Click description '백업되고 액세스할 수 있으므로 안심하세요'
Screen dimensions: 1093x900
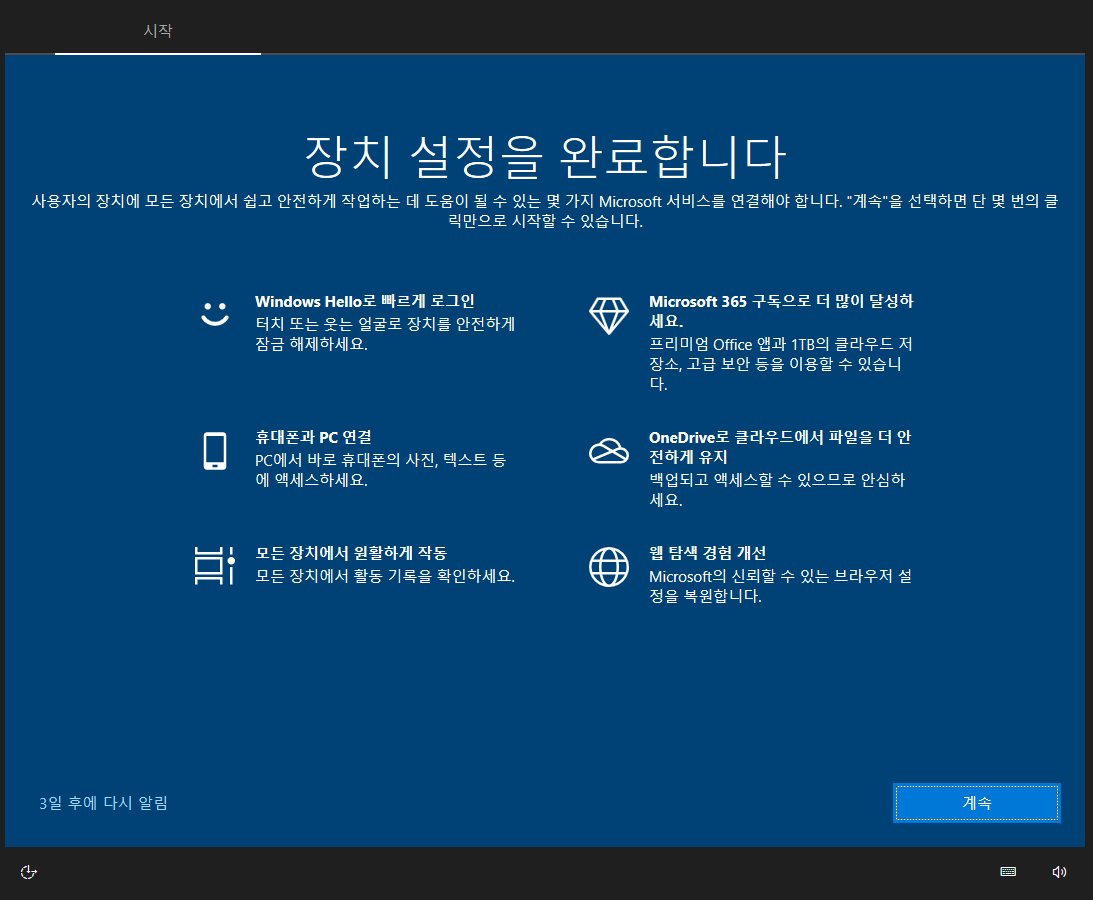(777, 489)
